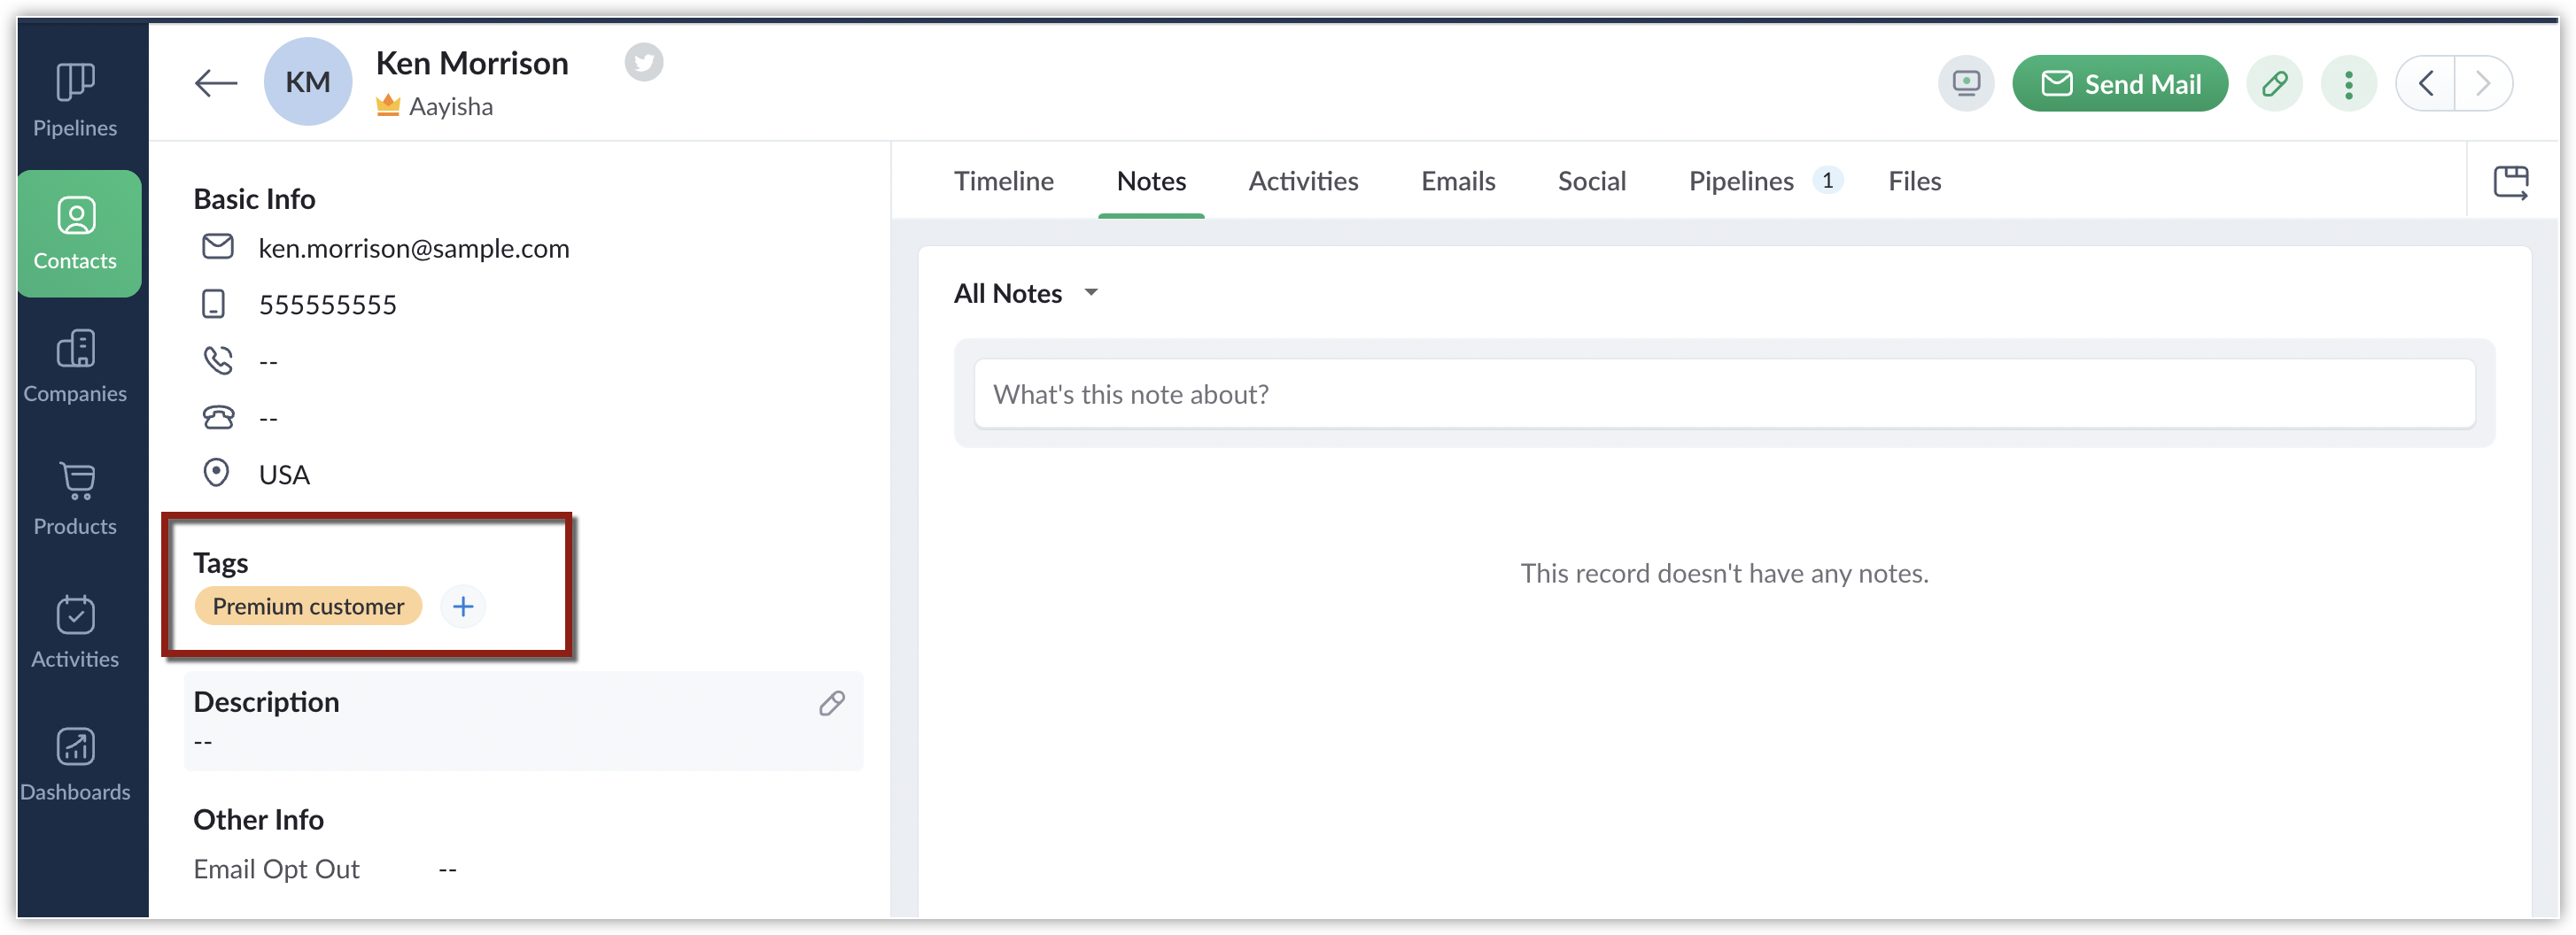Click the KM contact avatar
Viewport: 2576px width, 935px height.
tap(307, 82)
